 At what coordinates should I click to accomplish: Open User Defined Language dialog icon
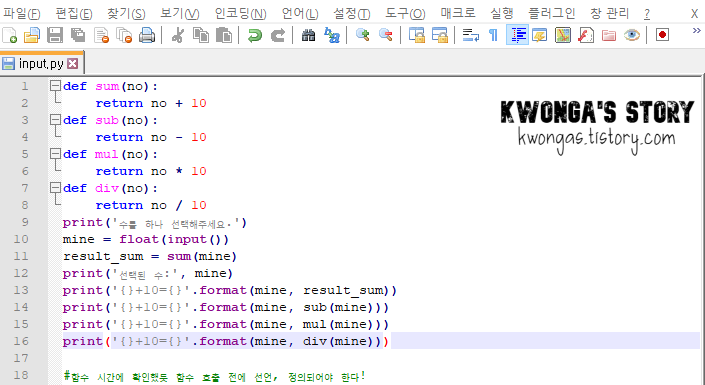pos(540,35)
